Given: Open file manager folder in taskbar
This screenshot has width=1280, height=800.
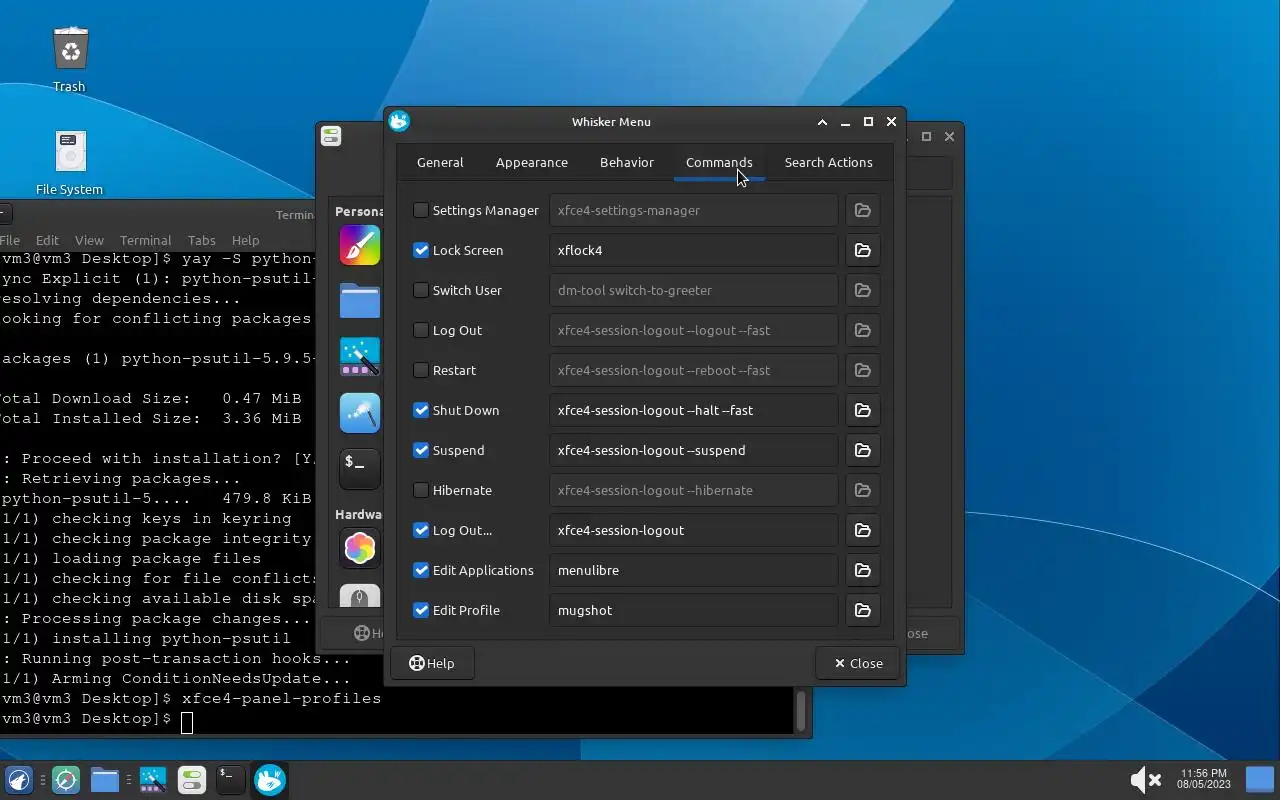Looking at the screenshot, I should pos(105,780).
